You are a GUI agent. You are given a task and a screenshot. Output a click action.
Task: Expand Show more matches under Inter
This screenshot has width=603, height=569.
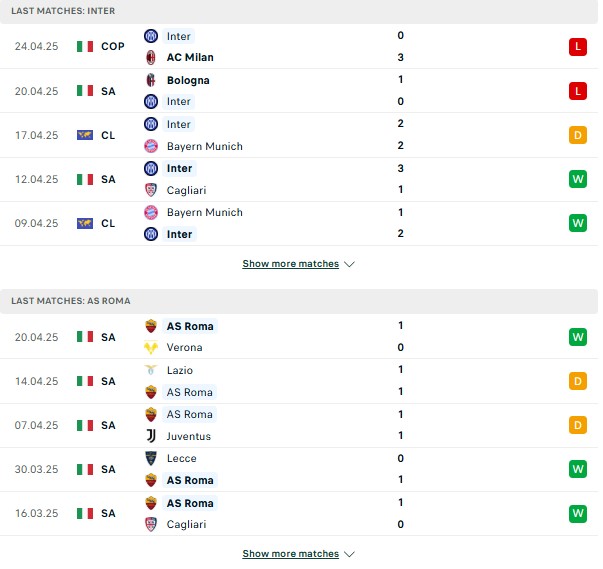tap(290, 264)
